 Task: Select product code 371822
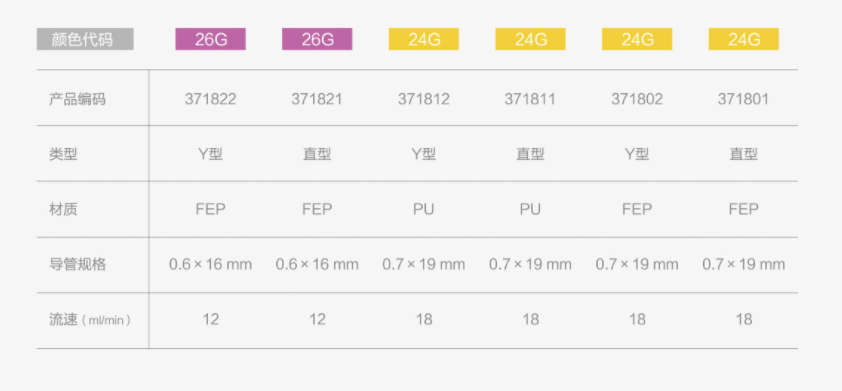(210, 99)
